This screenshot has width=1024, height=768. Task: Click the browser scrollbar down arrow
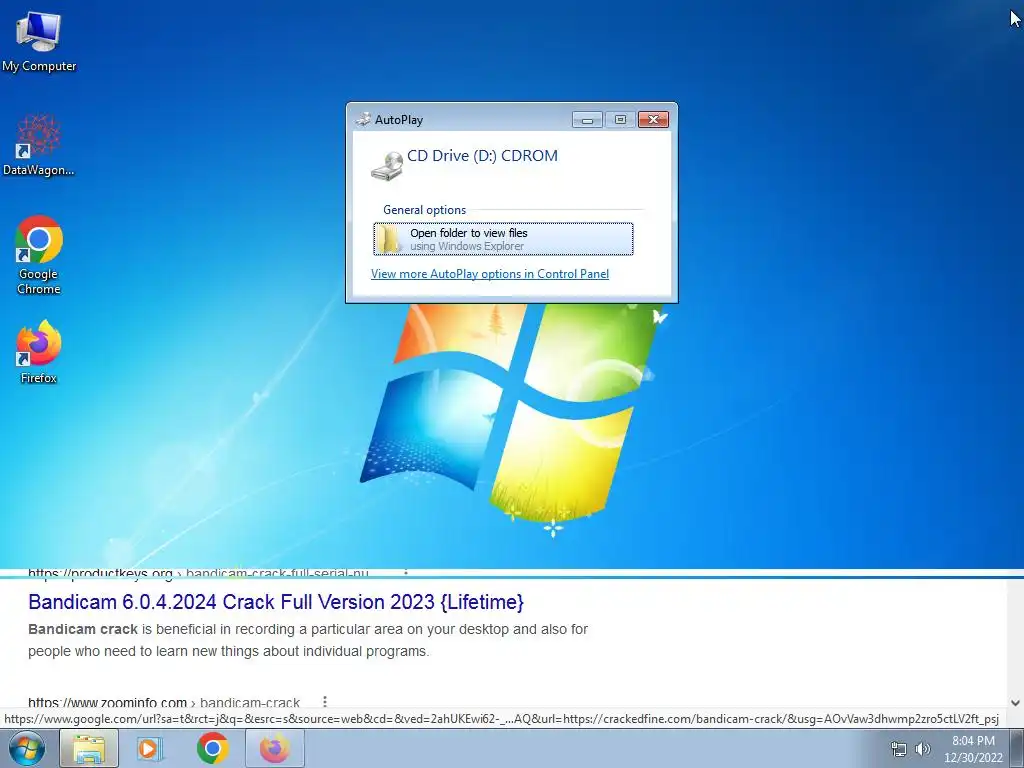pyautogui.click(x=1015, y=703)
